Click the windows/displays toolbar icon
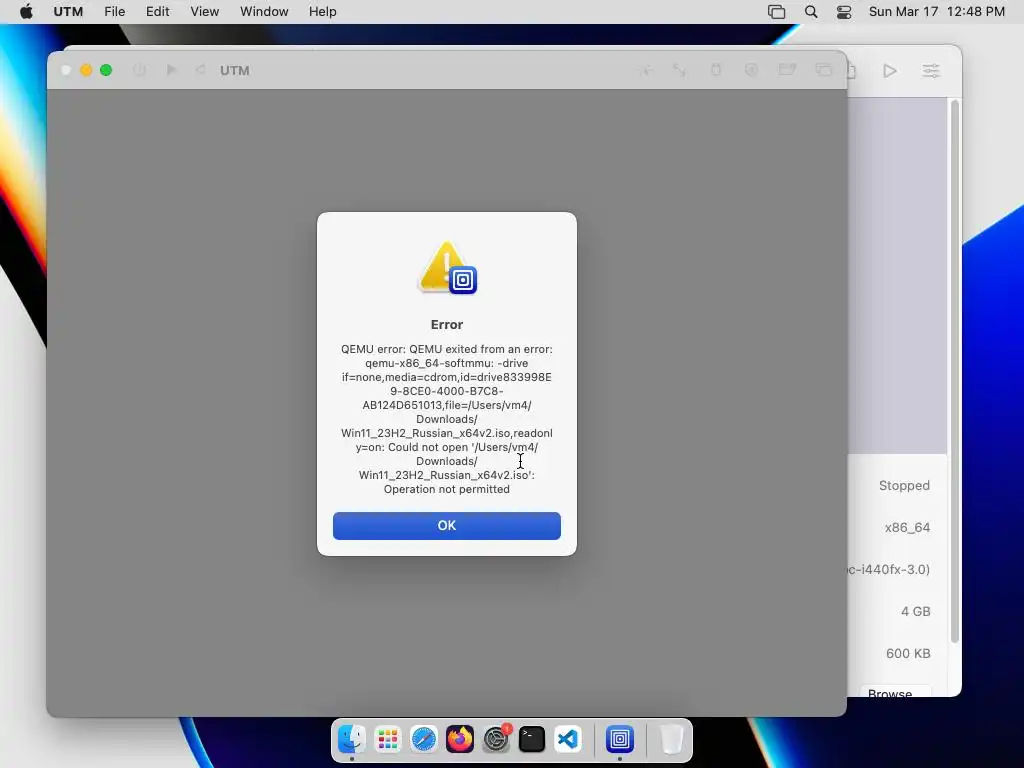 pos(824,70)
